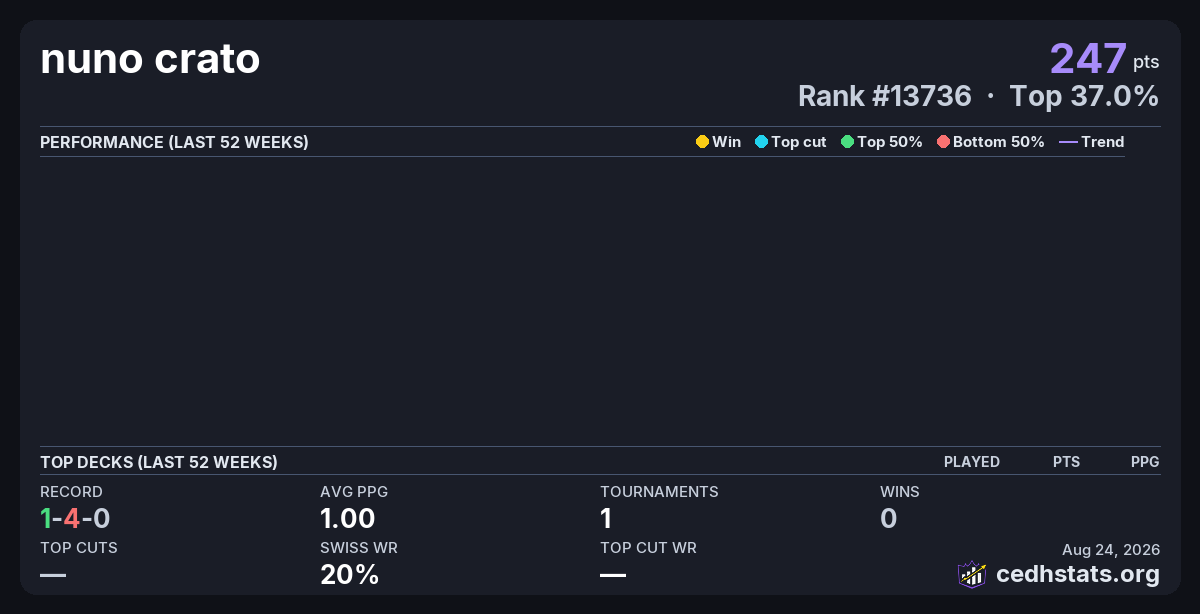This screenshot has width=1200, height=614.
Task: Toggle the cyan Top cut legend dot
Action: [x=761, y=142]
